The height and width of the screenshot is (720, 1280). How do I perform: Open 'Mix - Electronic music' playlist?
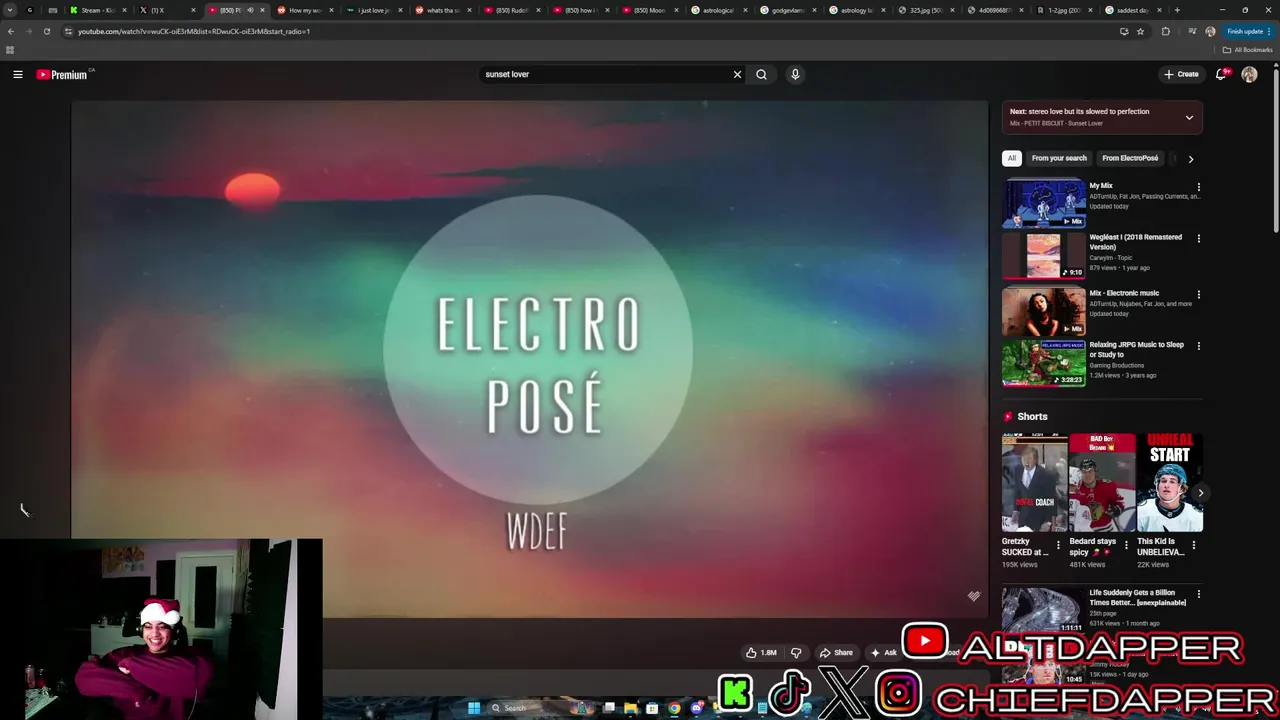pyautogui.click(x=1044, y=311)
